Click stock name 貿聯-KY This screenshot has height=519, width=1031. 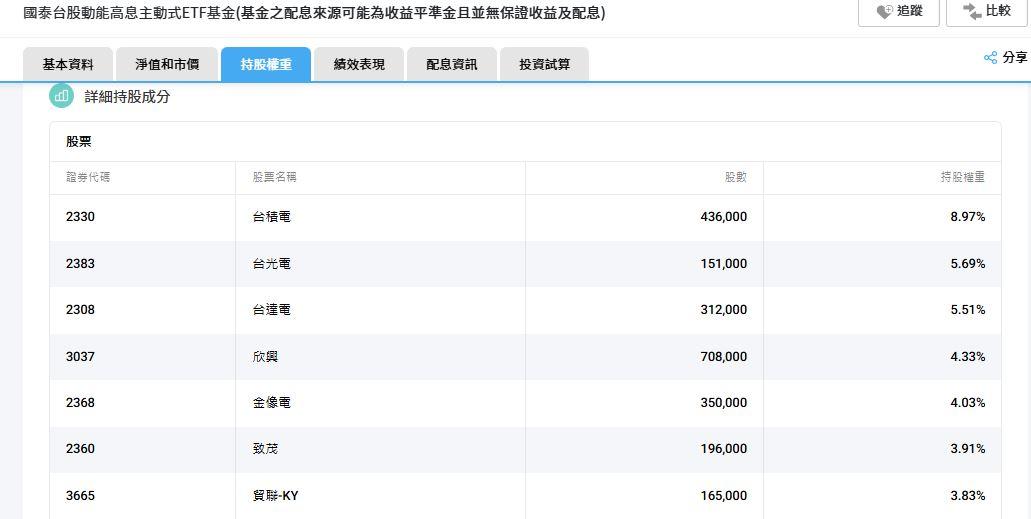click(x=276, y=496)
